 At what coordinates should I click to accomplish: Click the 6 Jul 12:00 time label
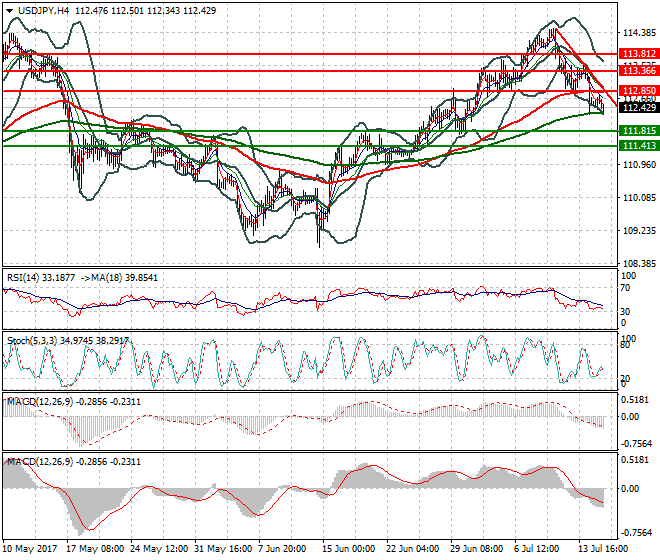coord(536,549)
